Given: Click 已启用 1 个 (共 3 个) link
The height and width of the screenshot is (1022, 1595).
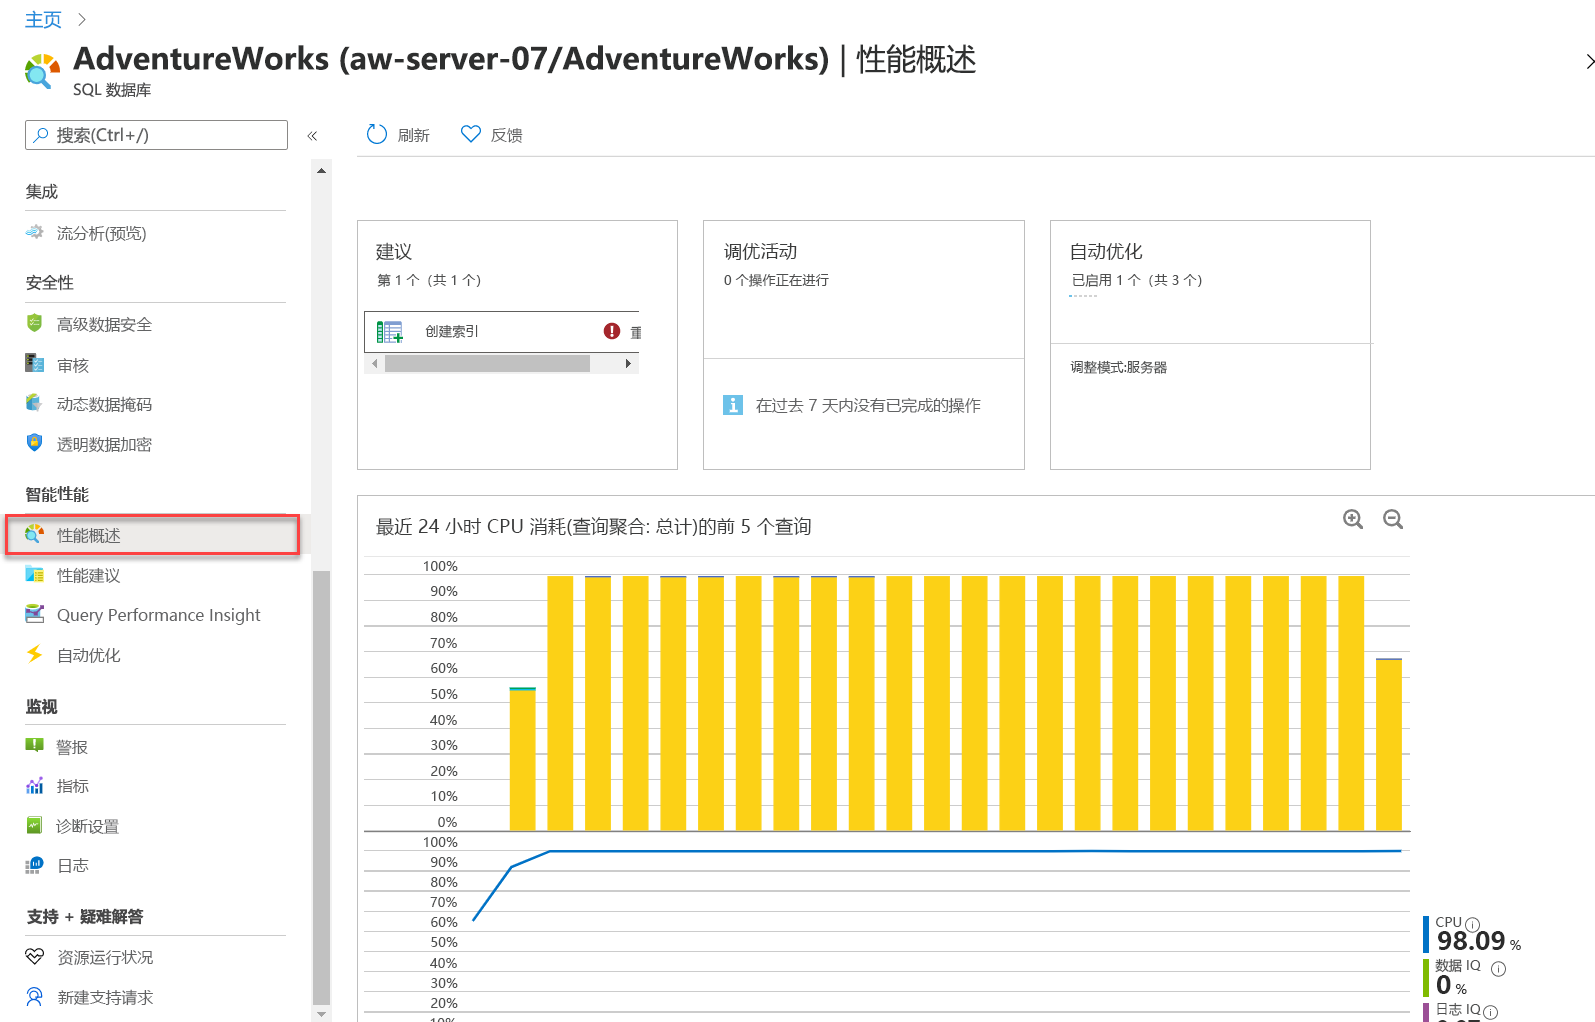Looking at the screenshot, I should pos(1137,280).
